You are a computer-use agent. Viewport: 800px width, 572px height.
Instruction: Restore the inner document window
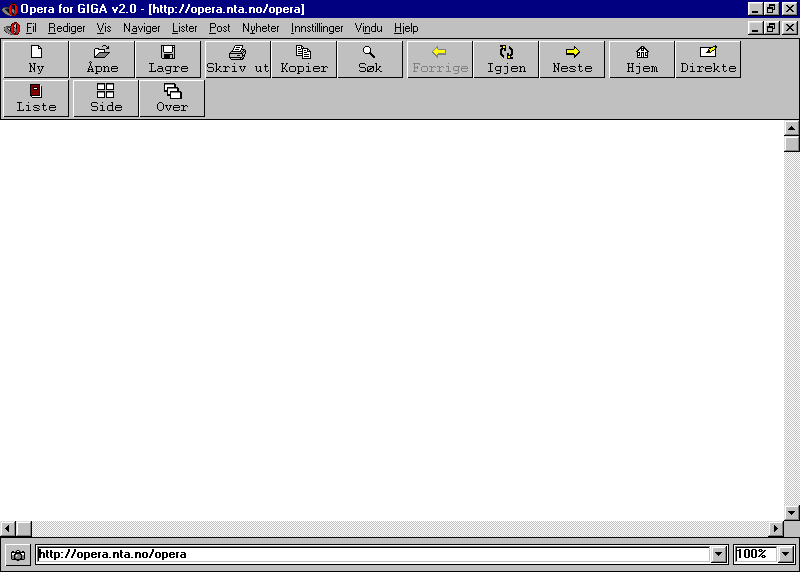(x=771, y=28)
